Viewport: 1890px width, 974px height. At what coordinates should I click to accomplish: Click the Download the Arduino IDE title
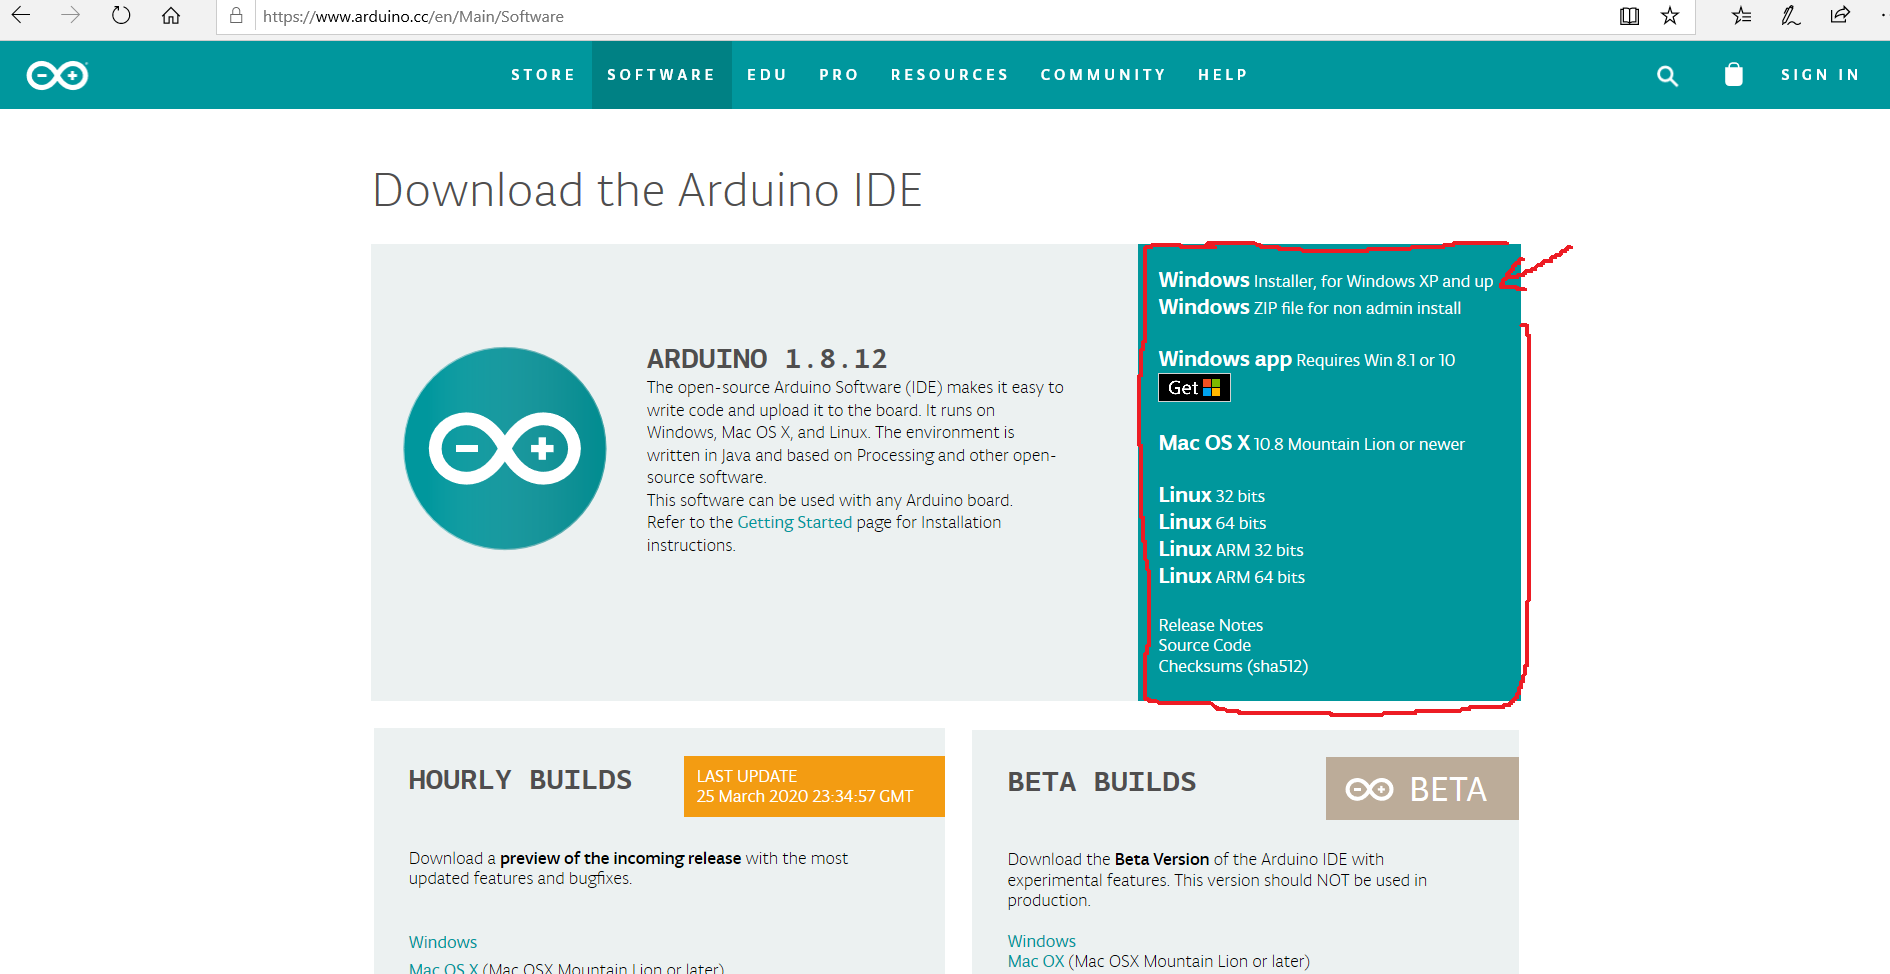coord(647,190)
